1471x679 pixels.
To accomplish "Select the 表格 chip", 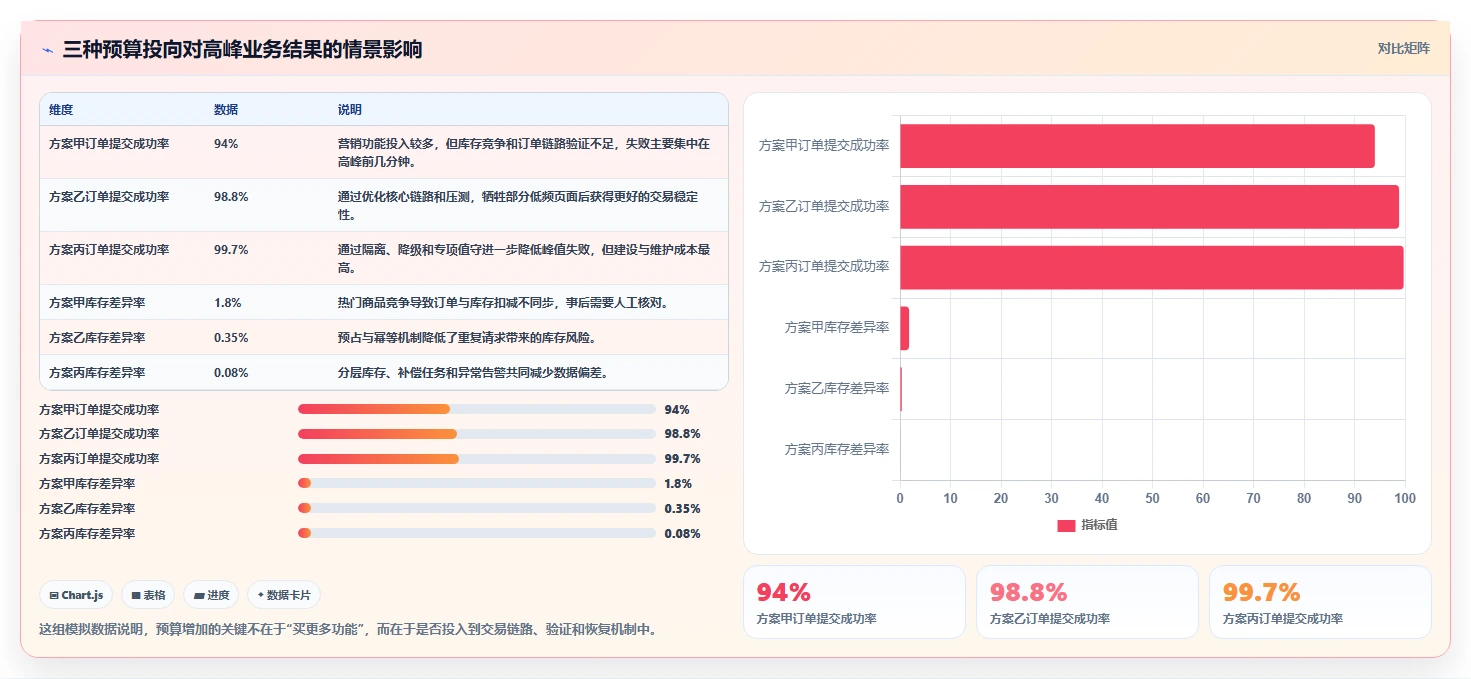I will click(x=148, y=595).
